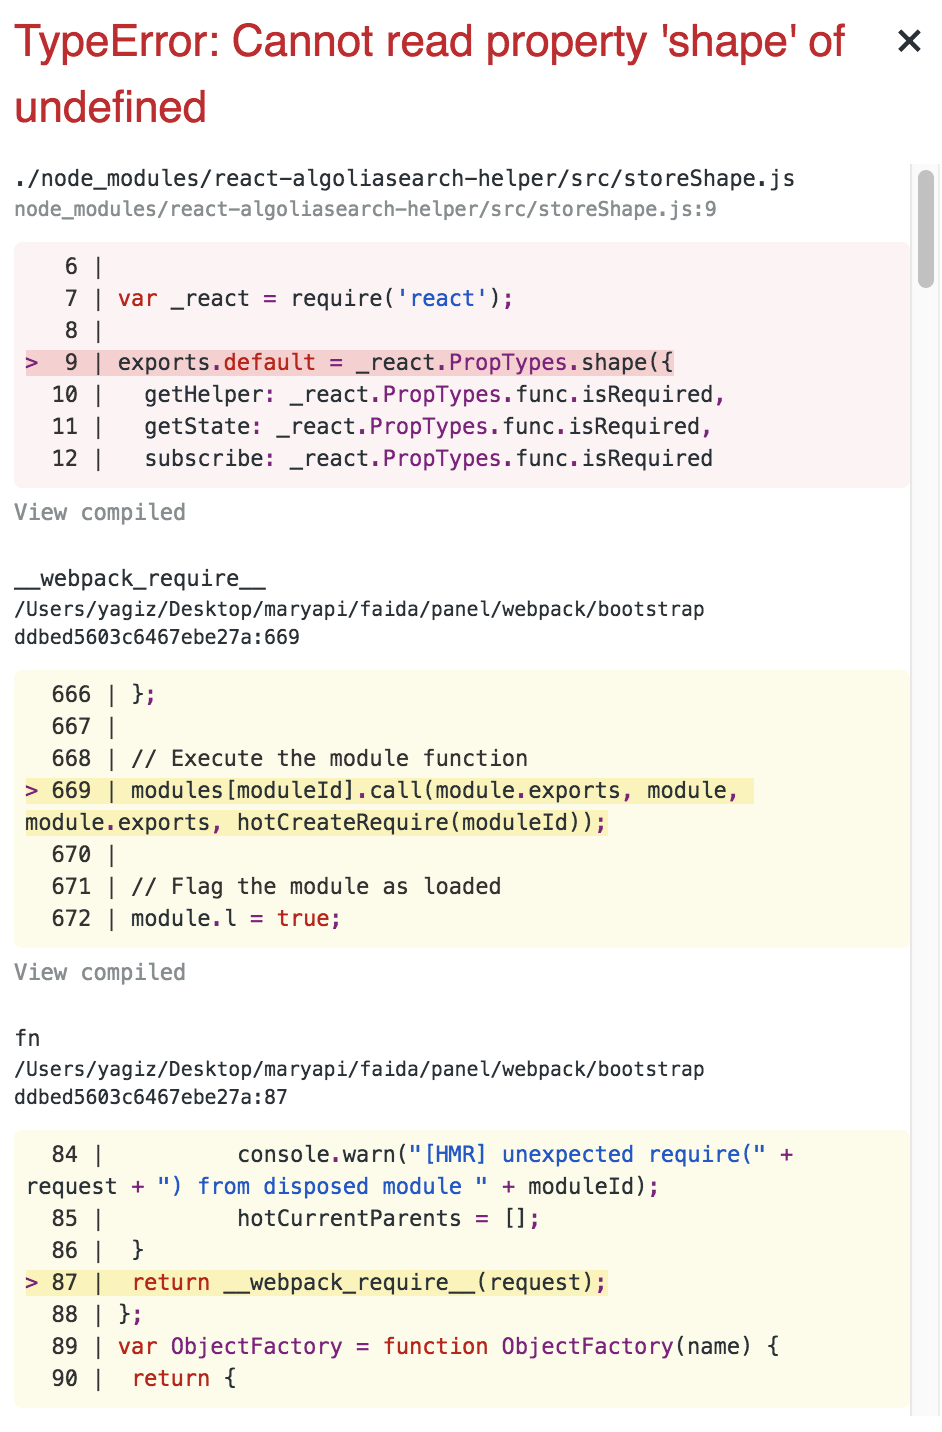Image resolution: width=942 pixels, height=1432 pixels.
Task: Click the fn stack frame name
Action: coord(27,1038)
